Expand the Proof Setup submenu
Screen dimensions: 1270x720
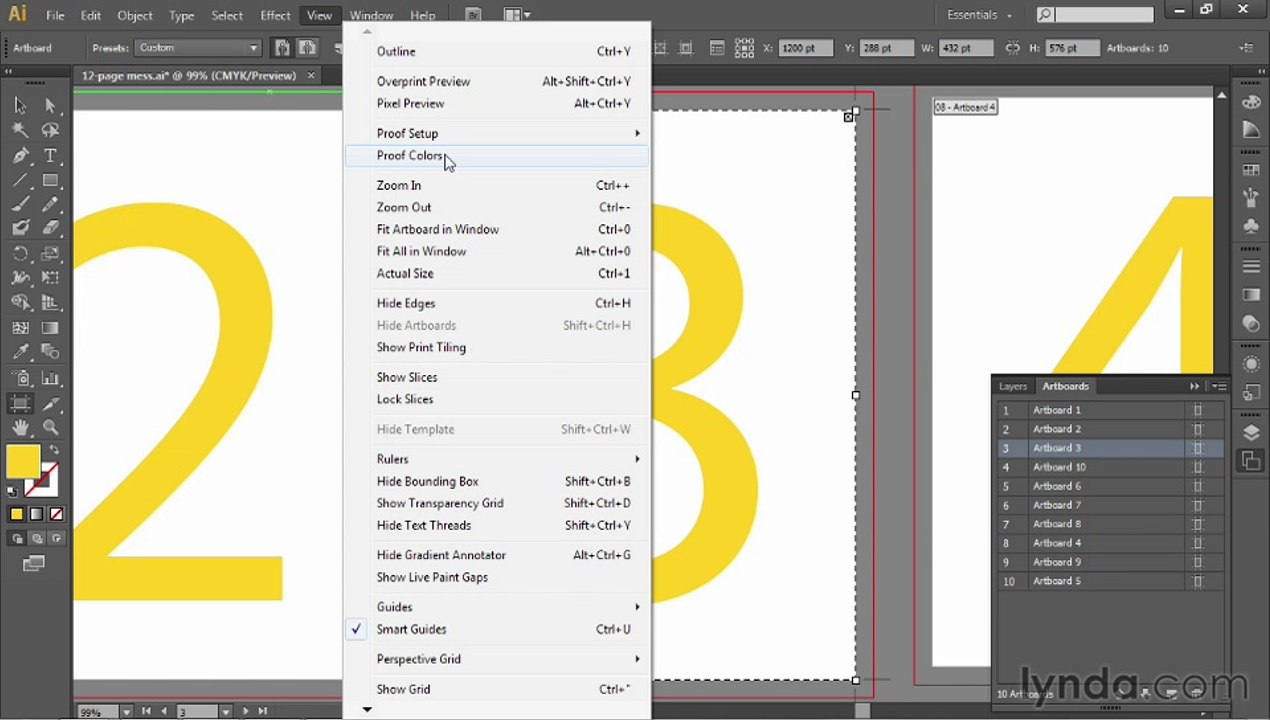click(497, 133)
